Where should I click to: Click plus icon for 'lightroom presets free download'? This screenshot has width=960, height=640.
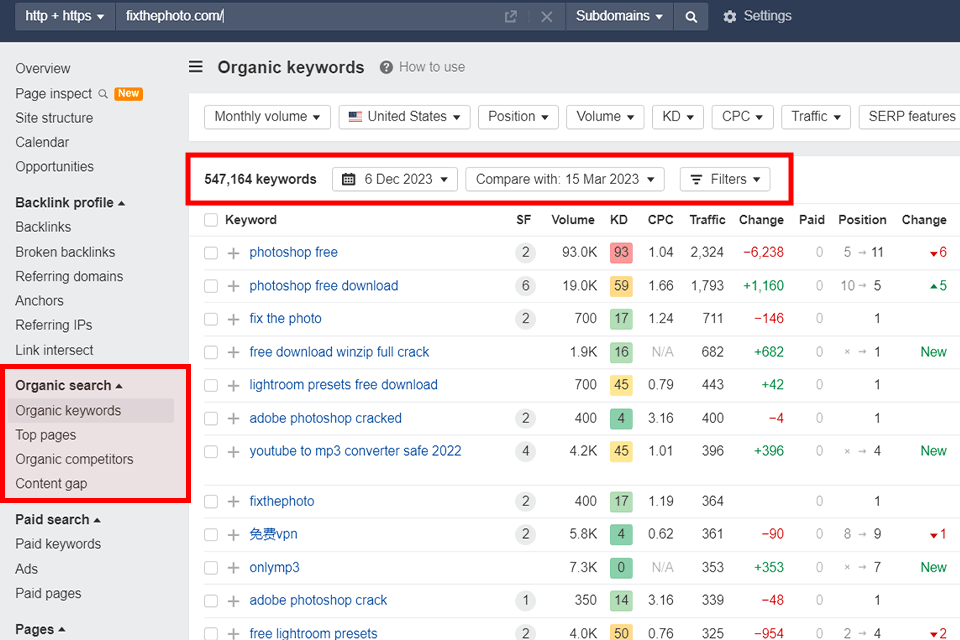233,385
